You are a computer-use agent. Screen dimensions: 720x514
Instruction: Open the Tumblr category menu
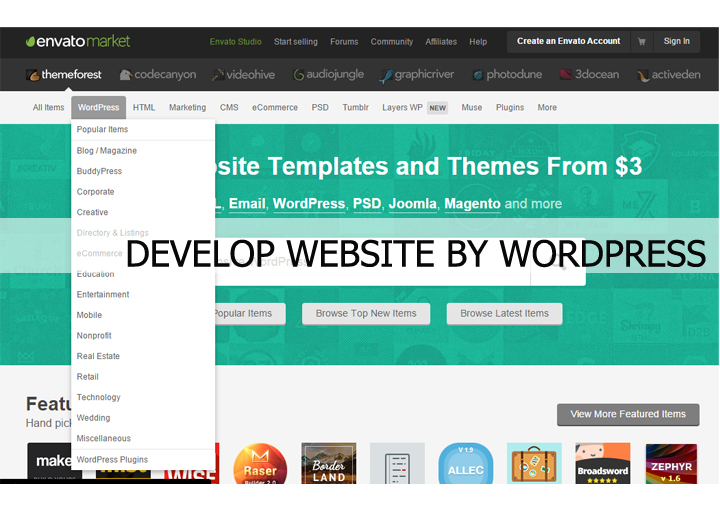(355, 107)
